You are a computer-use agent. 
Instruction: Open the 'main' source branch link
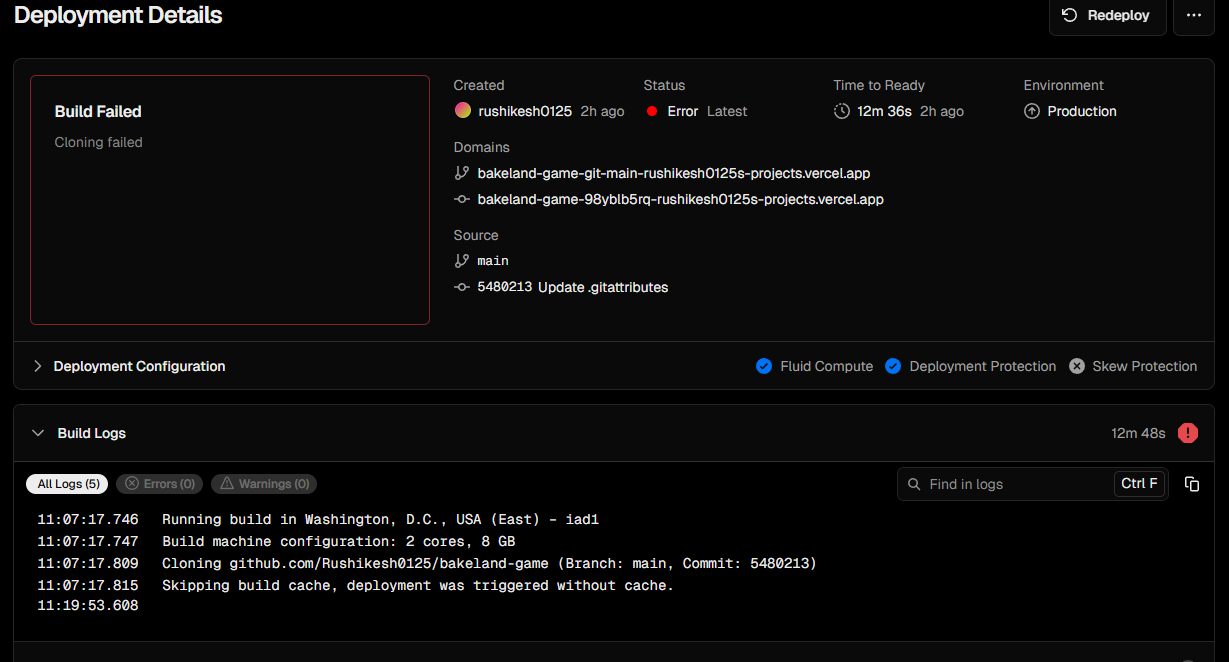(x=493, y=261)
